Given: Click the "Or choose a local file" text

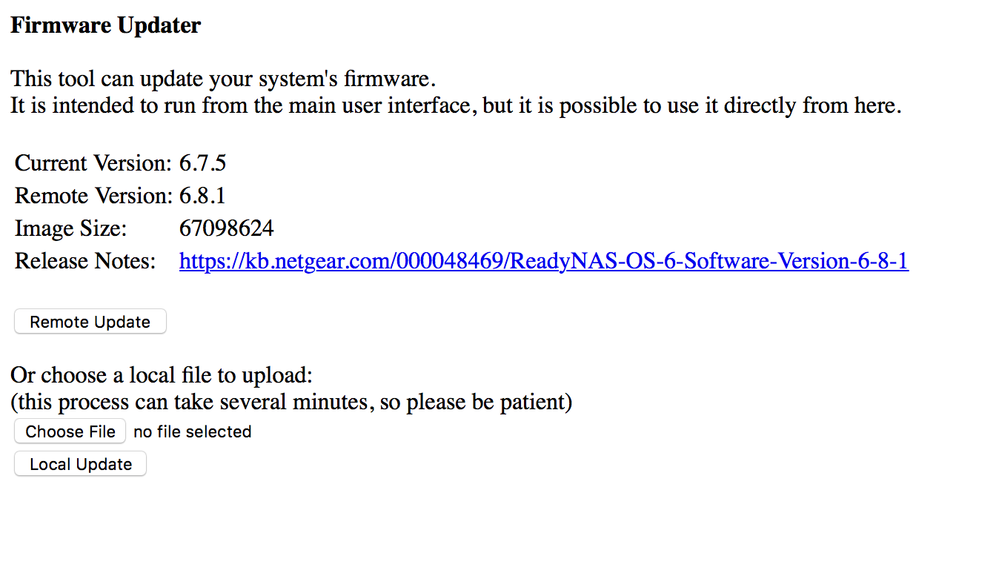Looking at the screenshot, I should 161,376.
